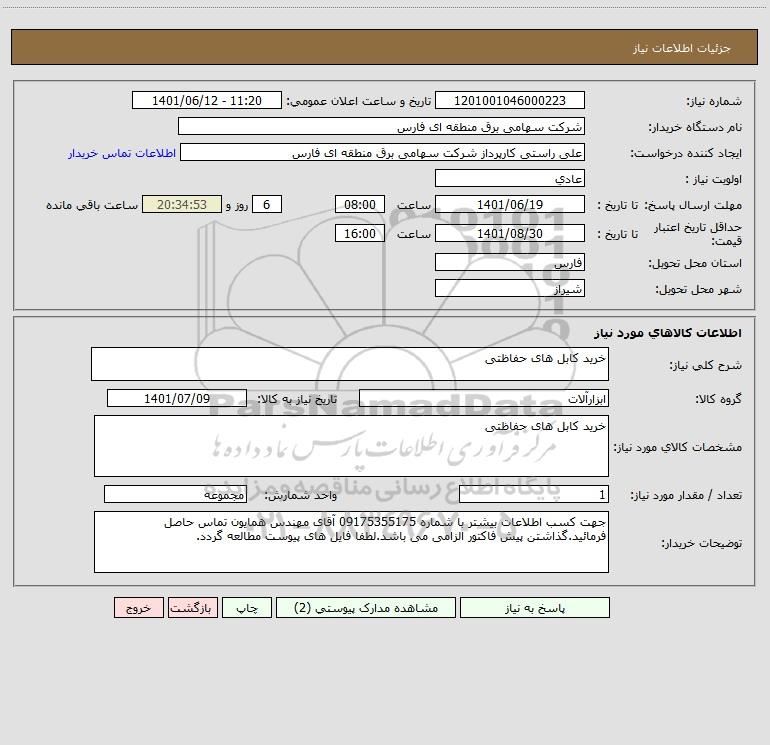Screen dimensions: 770x745
Task: Open مشاهده مدارک پیوستی (2) button
Action: point(366,607)
